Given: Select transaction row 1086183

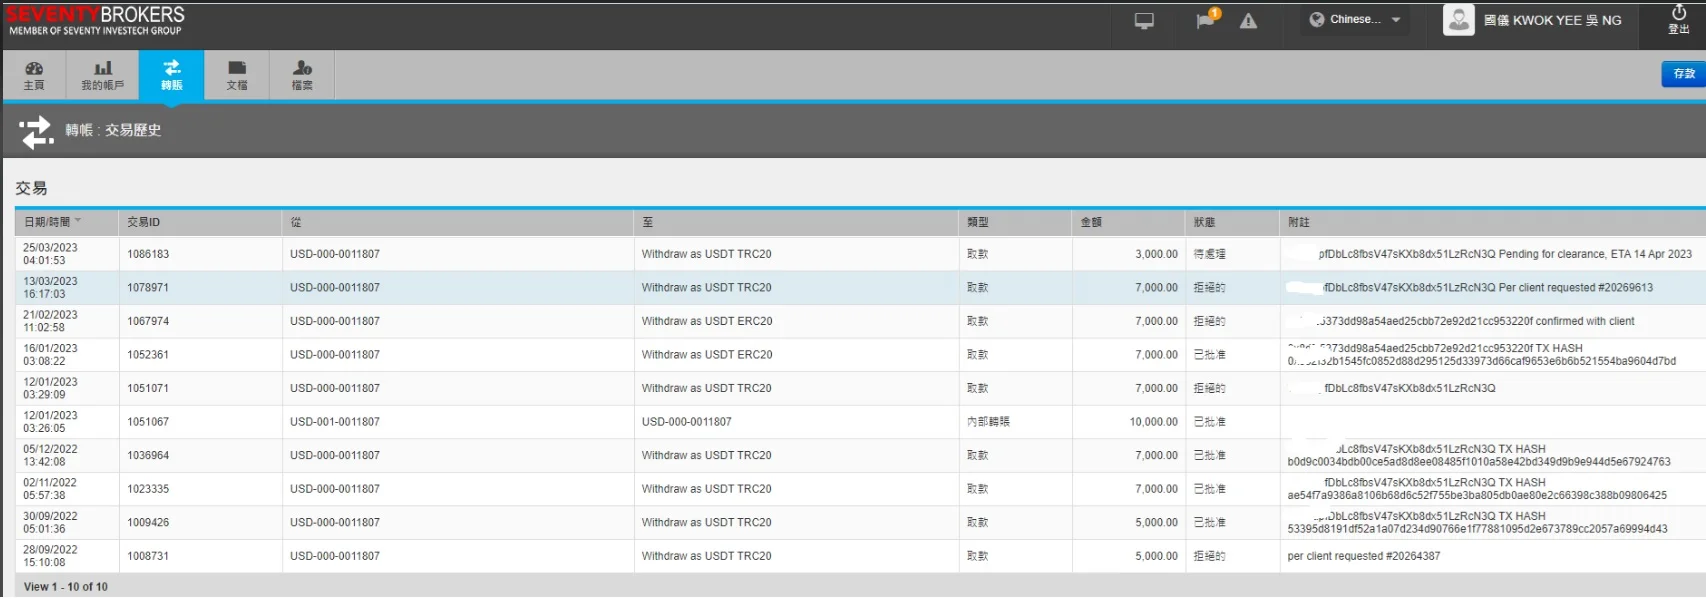Looking at the screenshot, I should click(148, 254).
